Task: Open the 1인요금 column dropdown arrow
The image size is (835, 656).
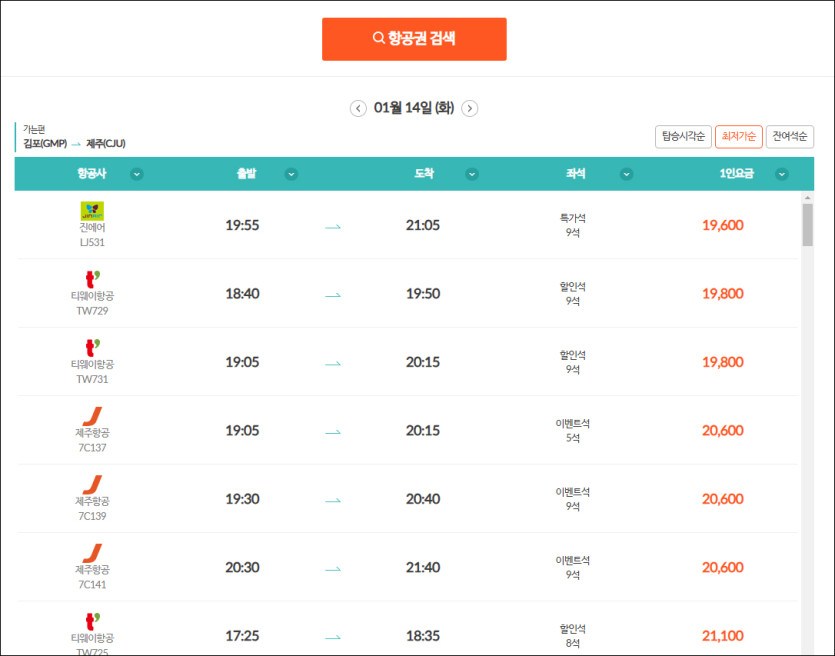Action: (x=782, y=174)
